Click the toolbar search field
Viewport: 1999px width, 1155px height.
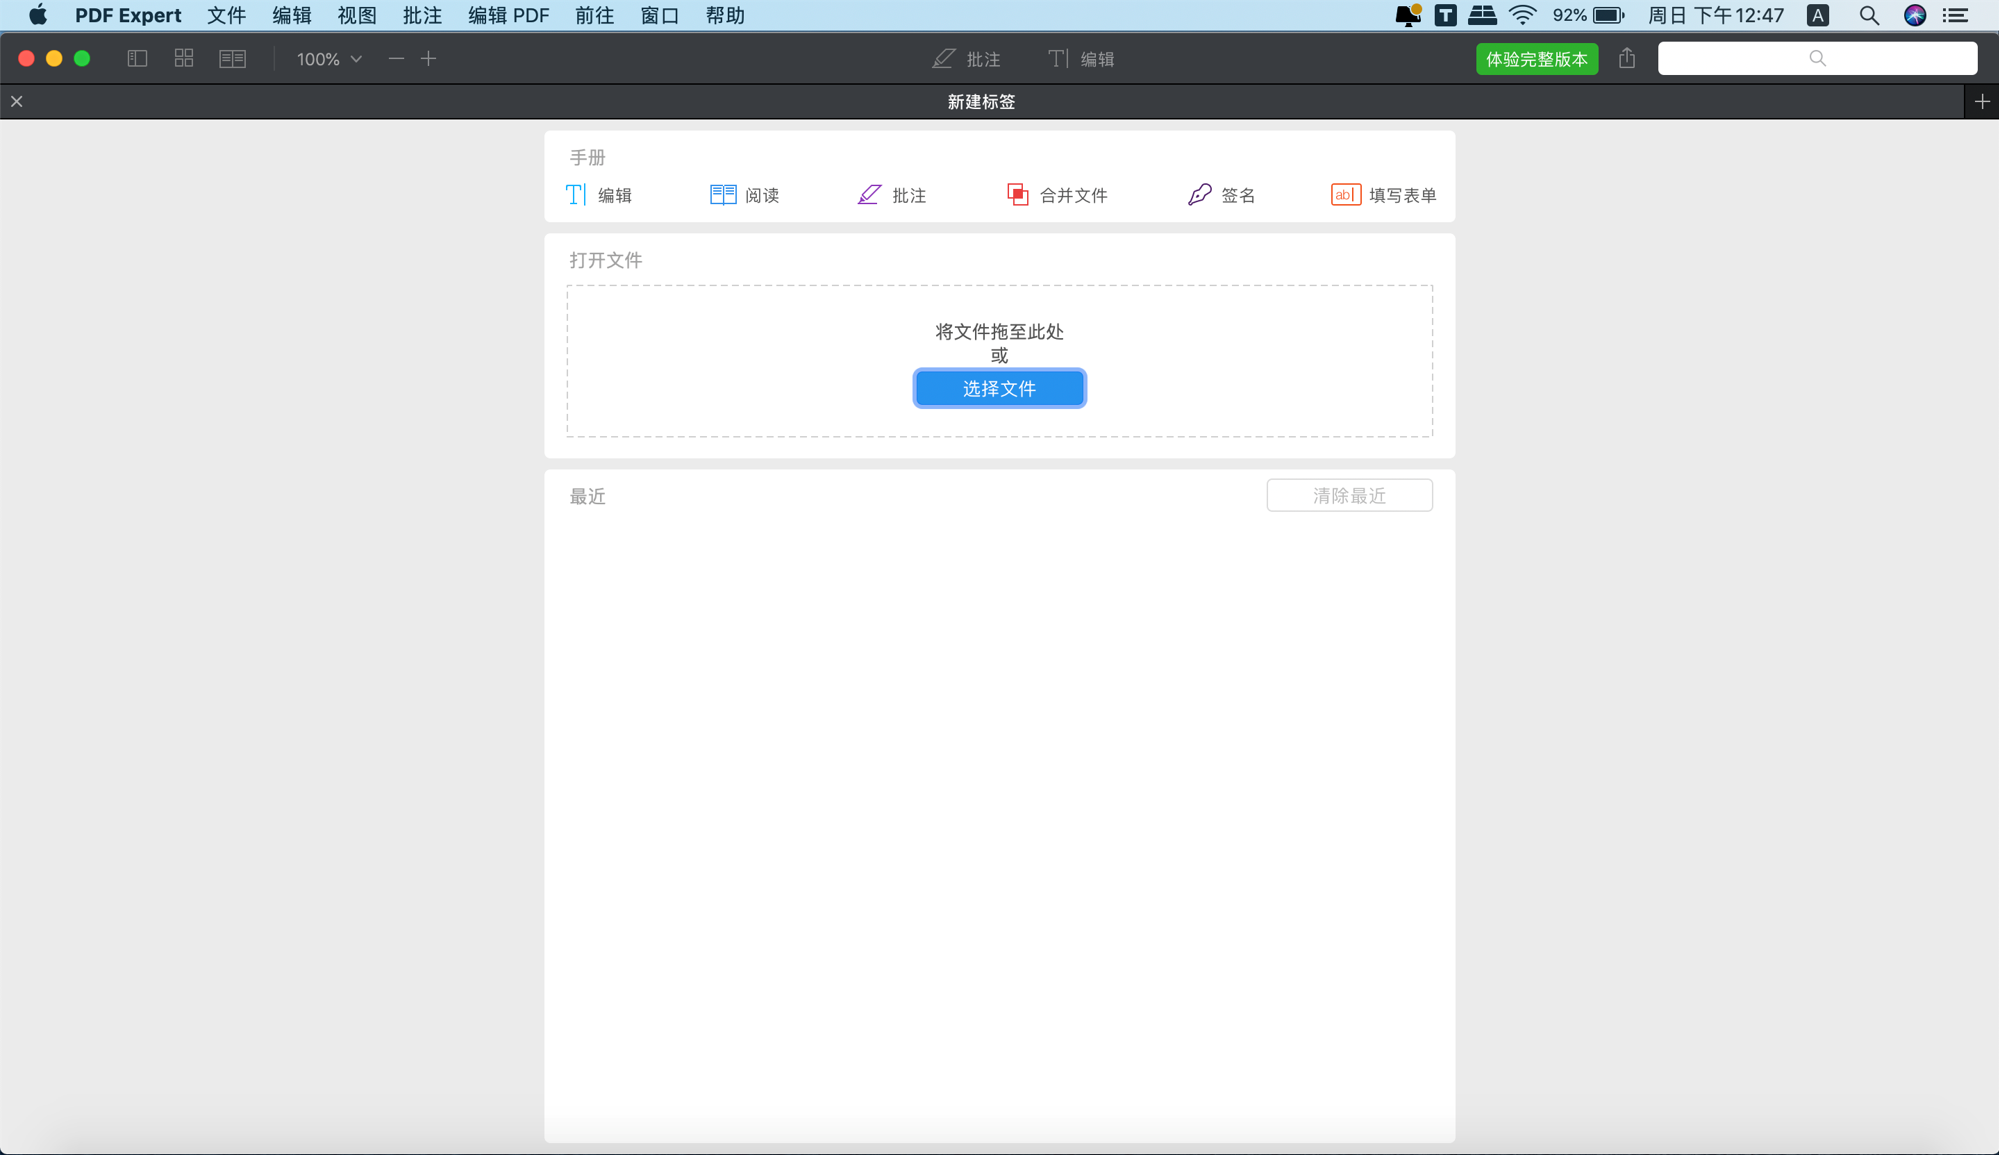tap(1816, 59)
